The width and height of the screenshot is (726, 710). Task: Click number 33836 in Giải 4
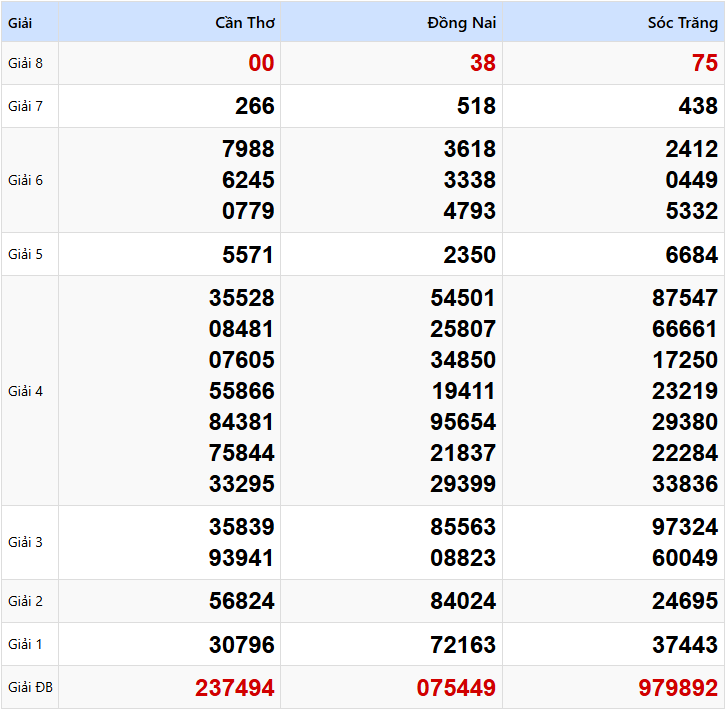(x=685, y=484)
